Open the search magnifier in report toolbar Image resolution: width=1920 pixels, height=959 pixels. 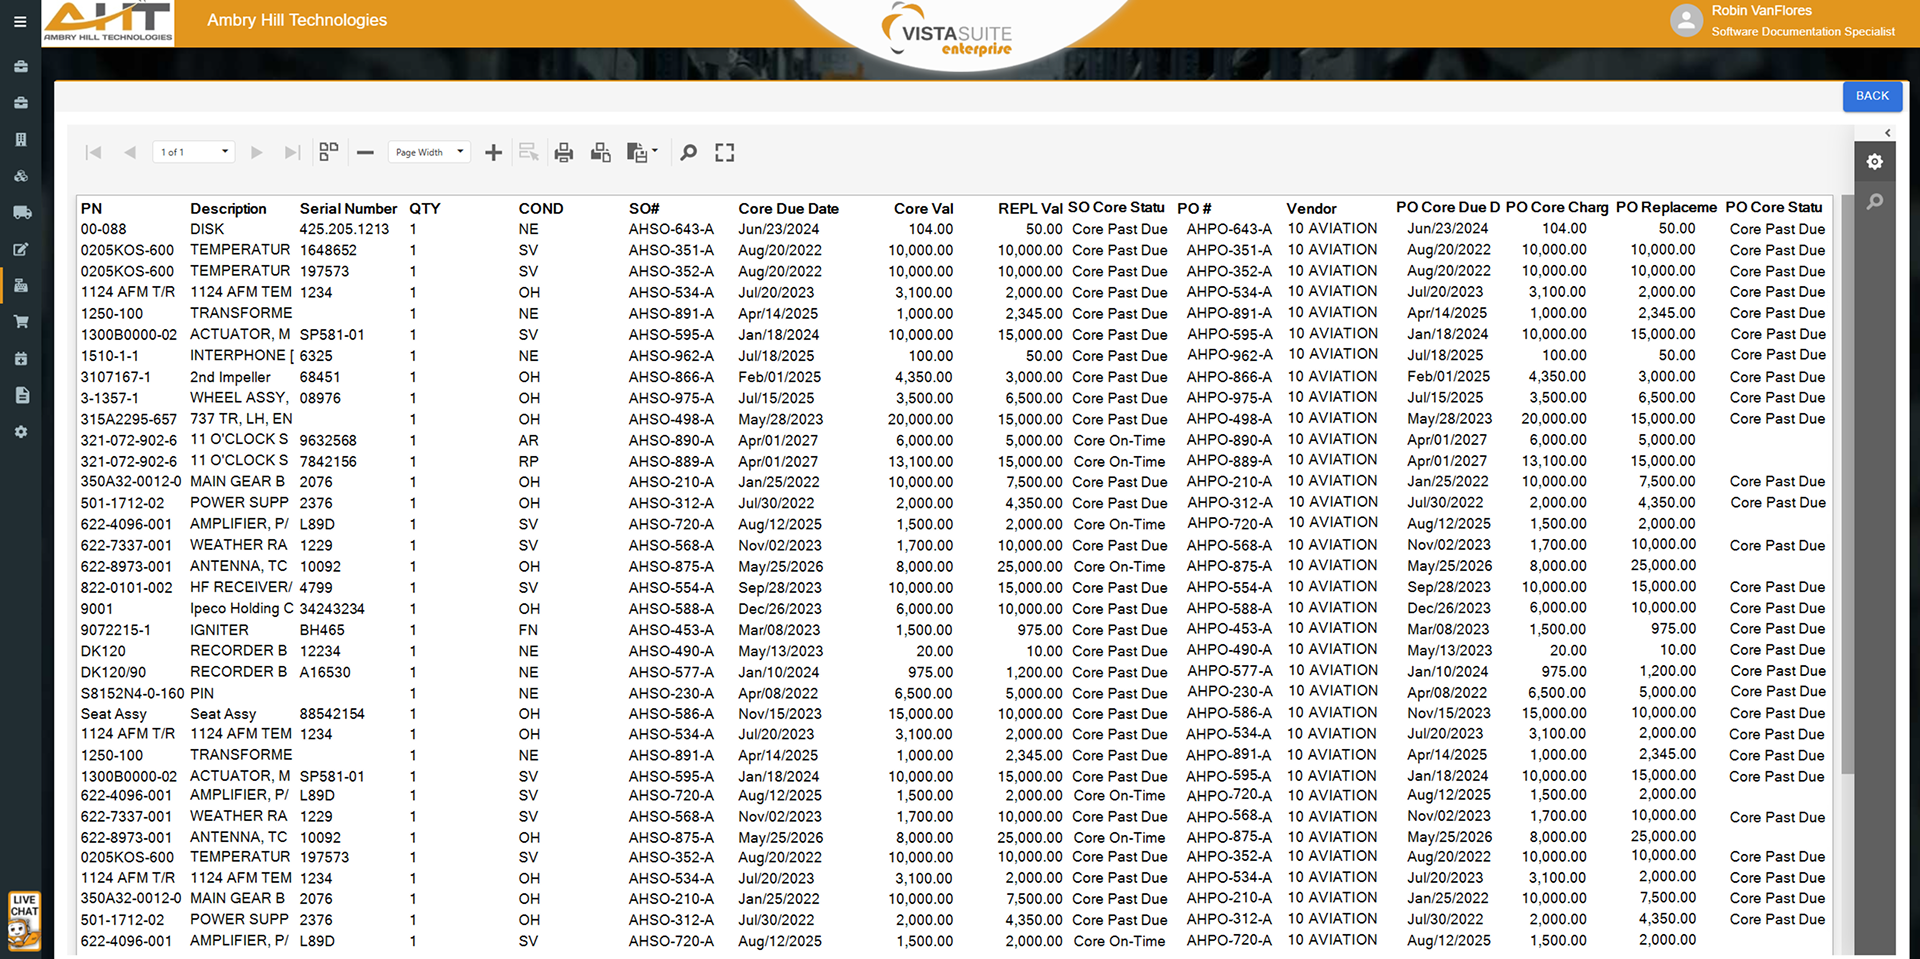point(688,152)
